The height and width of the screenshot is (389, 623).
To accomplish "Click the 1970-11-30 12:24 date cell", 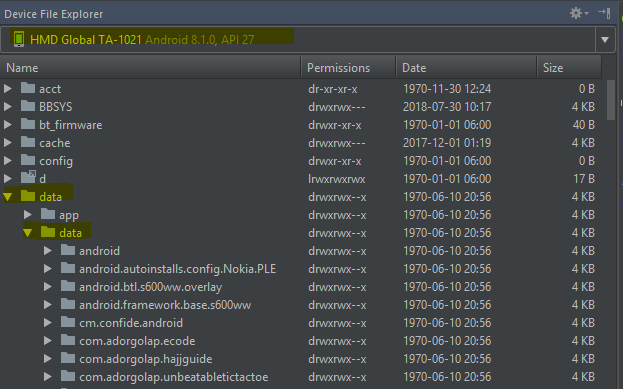I will (447, 89).
